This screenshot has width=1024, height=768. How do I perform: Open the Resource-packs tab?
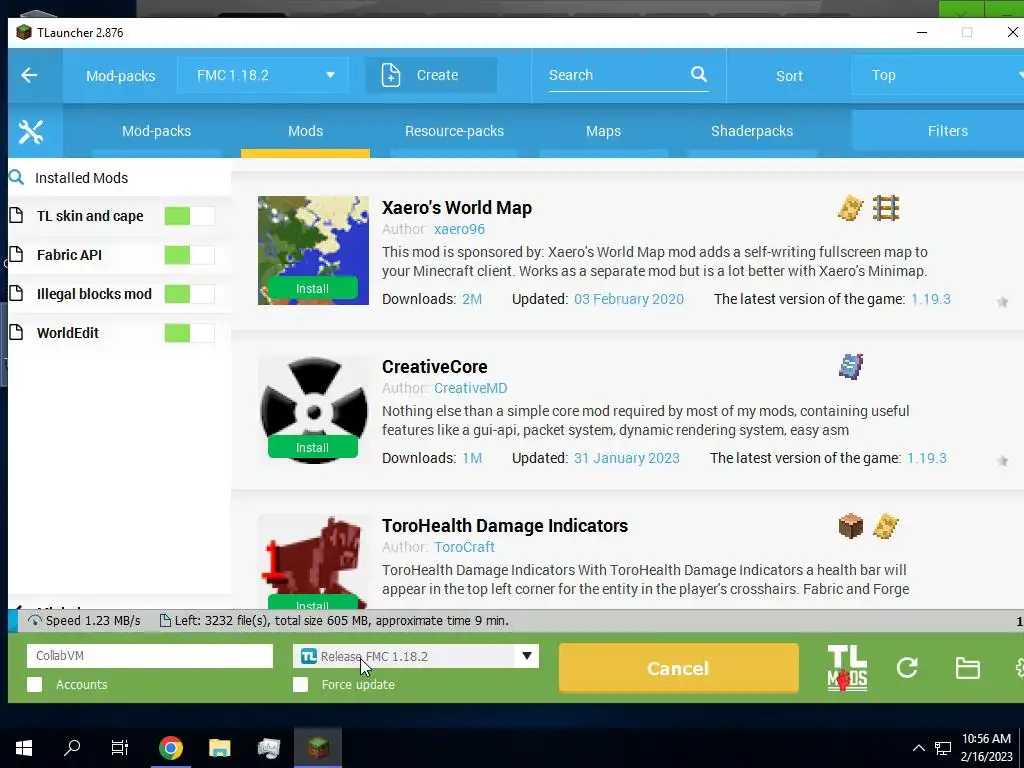pos(455,131)
